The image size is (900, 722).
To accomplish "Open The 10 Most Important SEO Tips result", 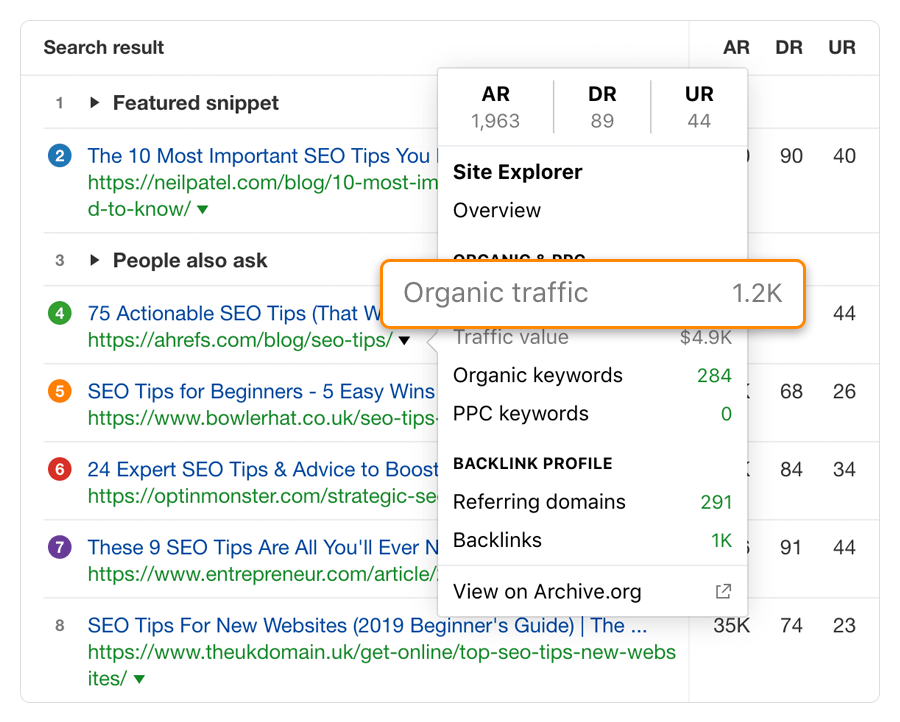I will pyautogui.click(x=263, y=156).
